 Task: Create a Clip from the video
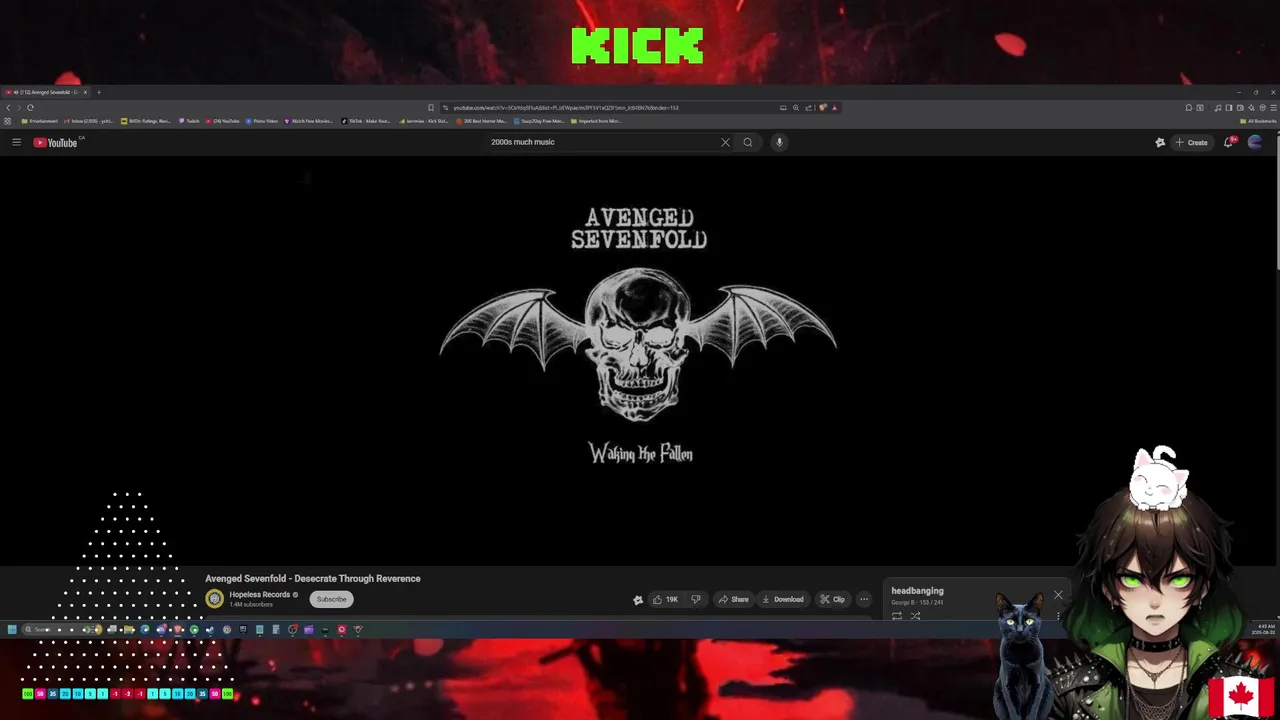click(832, 599)
